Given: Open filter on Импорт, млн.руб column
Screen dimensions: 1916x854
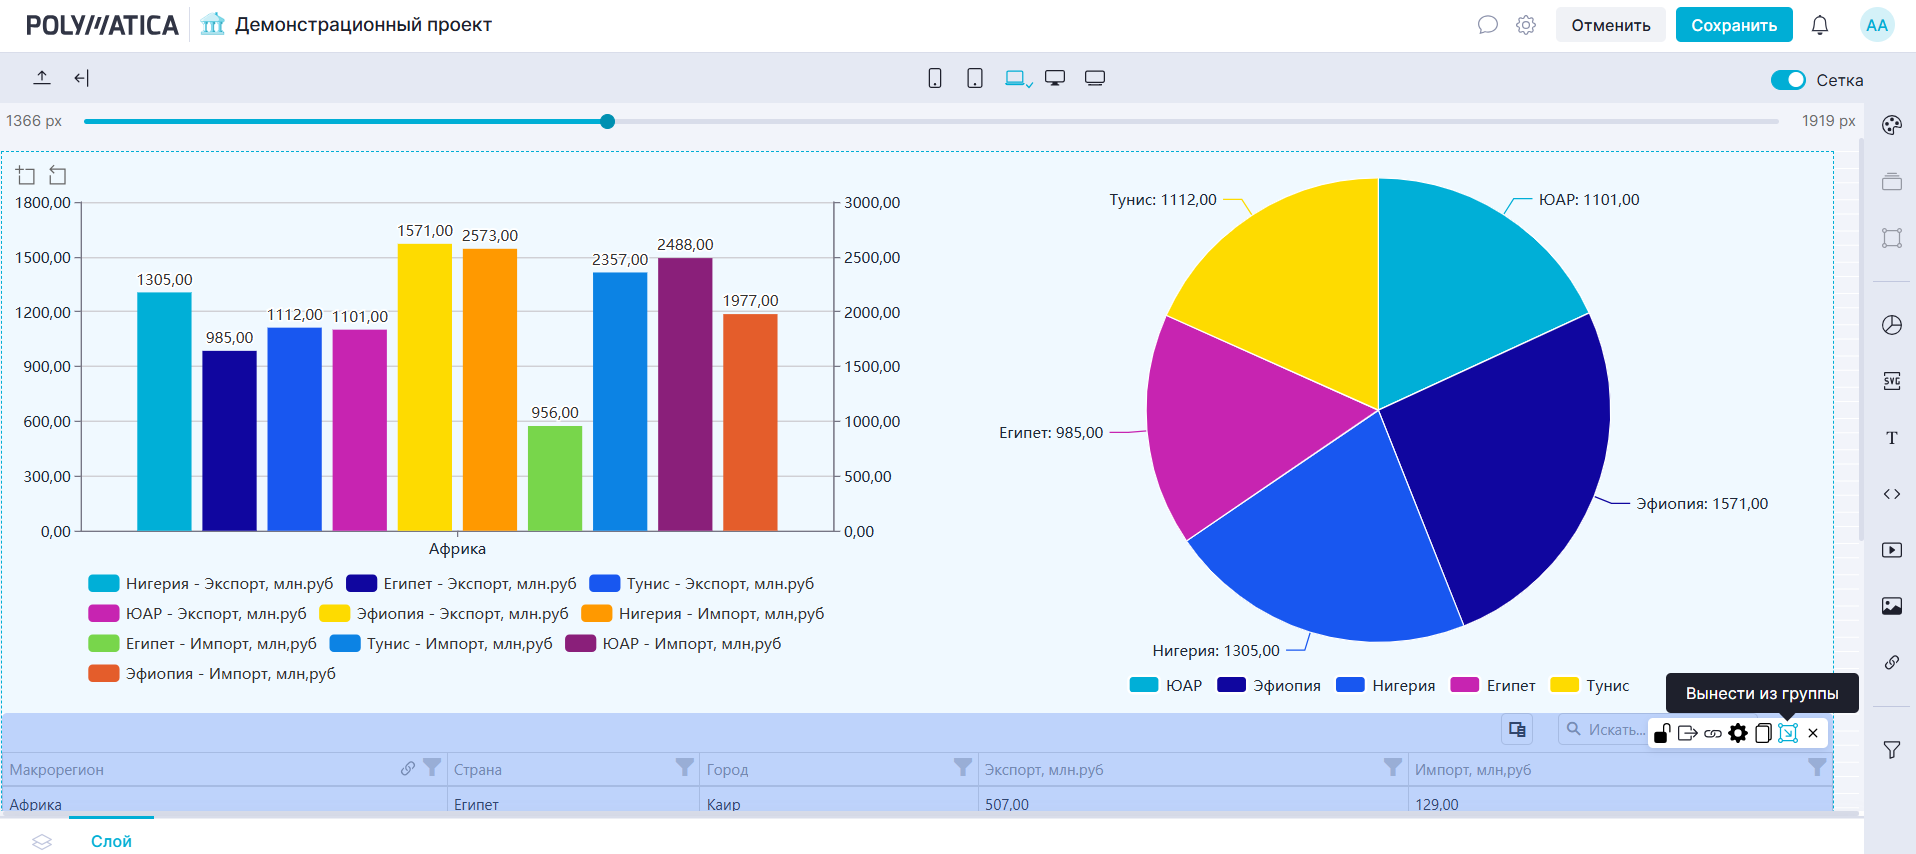Looking at the screenshot, I should 1816,767.
